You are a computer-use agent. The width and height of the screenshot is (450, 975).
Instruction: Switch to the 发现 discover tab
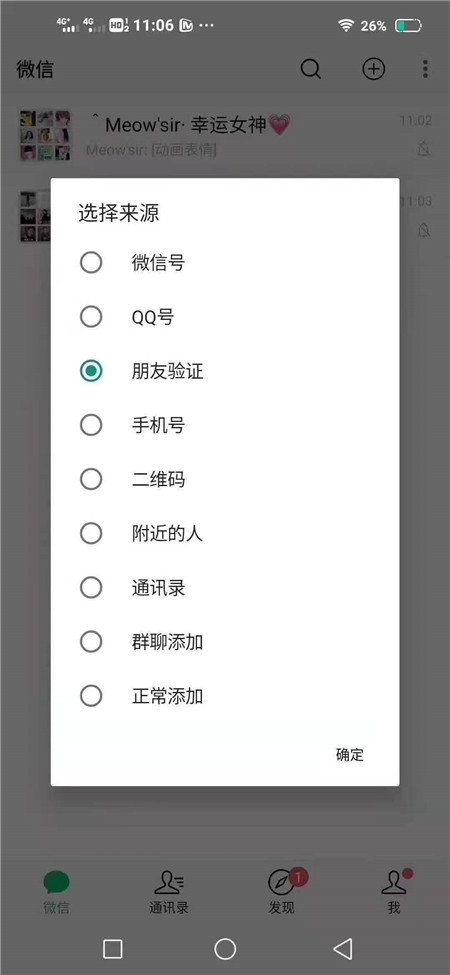(282, 892)
